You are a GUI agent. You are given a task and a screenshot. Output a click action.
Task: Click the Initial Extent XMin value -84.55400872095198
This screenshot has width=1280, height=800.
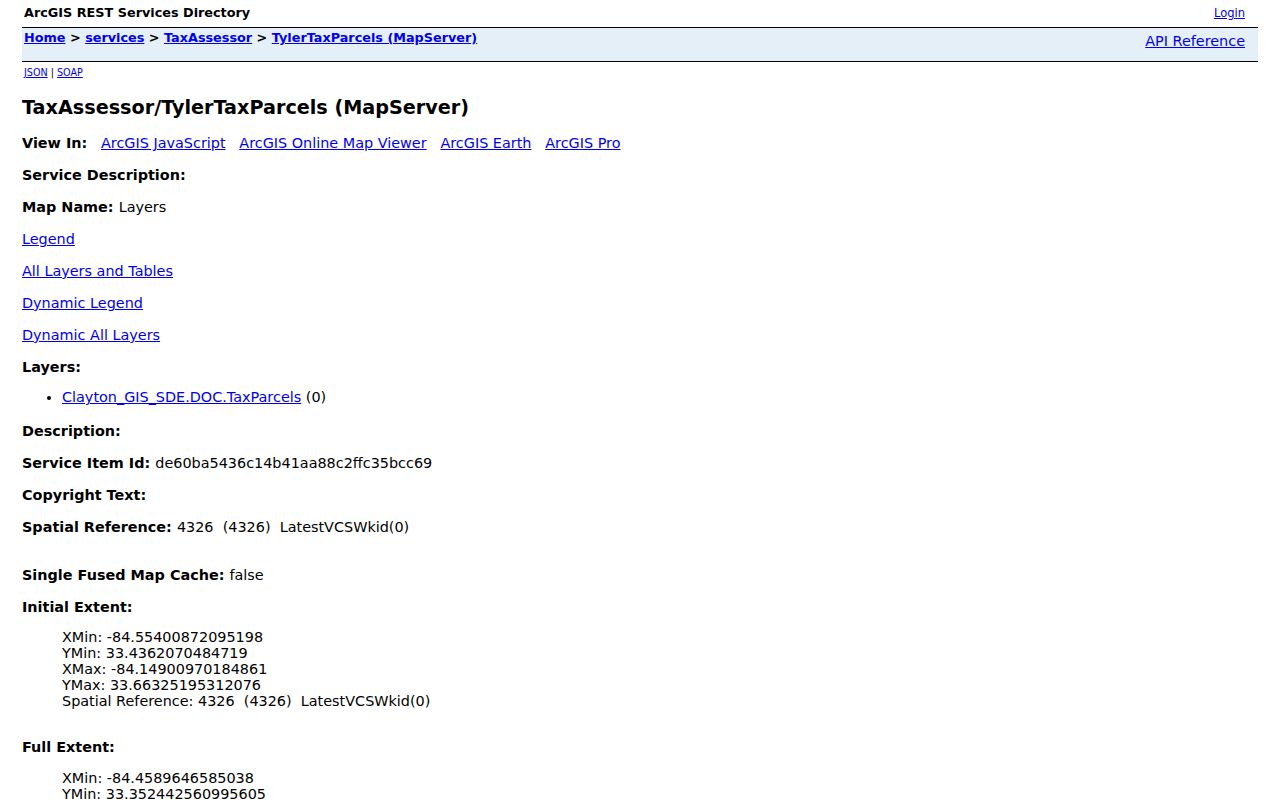(183, 637)
